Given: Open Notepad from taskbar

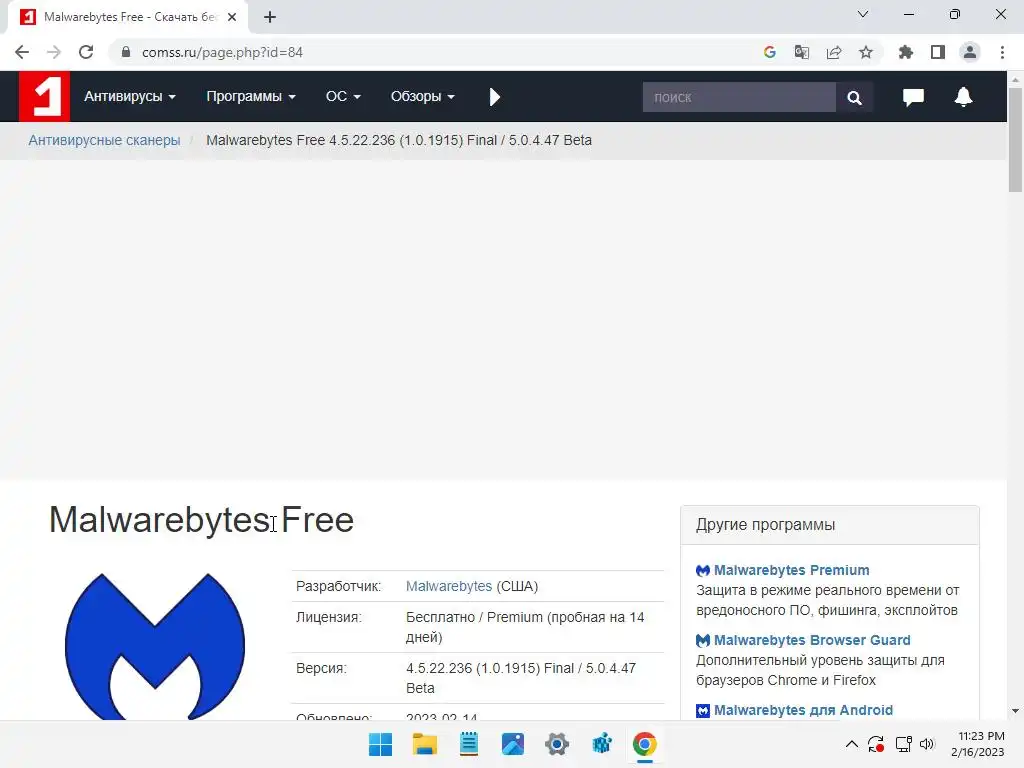Looking at the screenshot, I should pyautogui.click(x=468, y=744).
